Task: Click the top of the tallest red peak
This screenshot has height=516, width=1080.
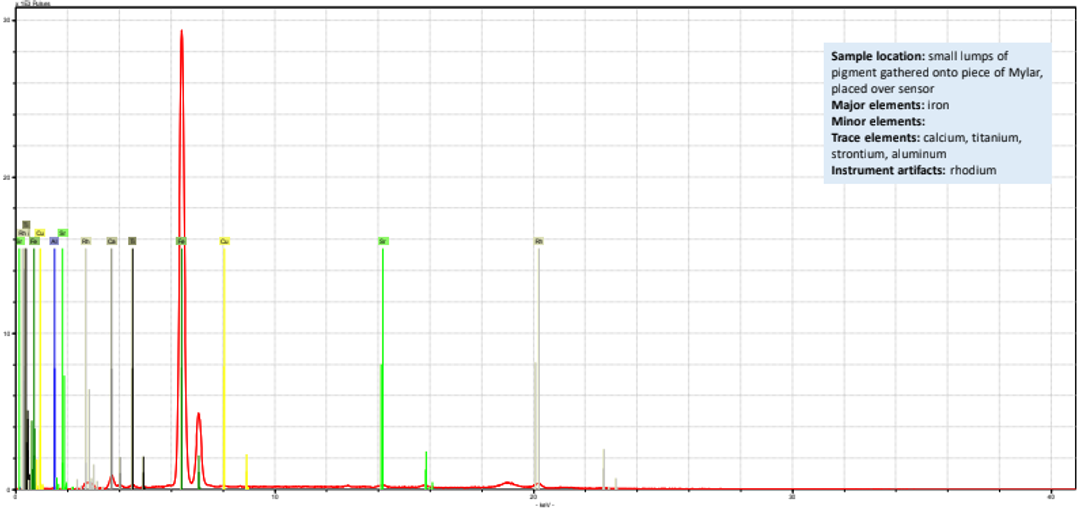Action: pyautogui.click(x=181, y=31)
